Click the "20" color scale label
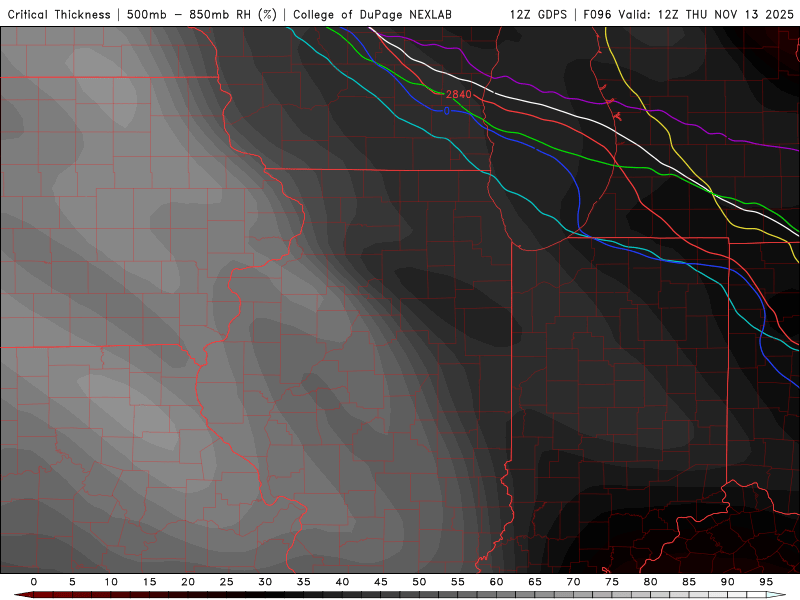The height and width of the screenshot is (600, 800). pyautogui.click(x=188, y=582)
